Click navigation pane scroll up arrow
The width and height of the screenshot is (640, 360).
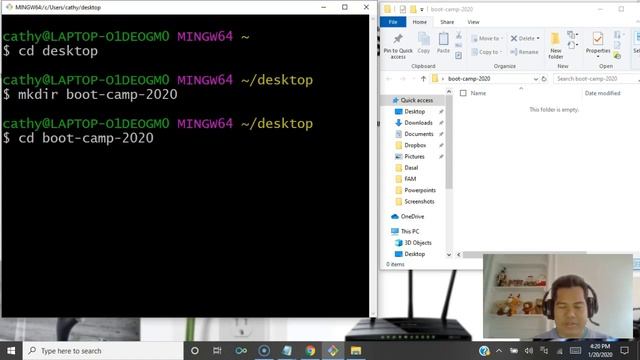click(x=449, y=92)
